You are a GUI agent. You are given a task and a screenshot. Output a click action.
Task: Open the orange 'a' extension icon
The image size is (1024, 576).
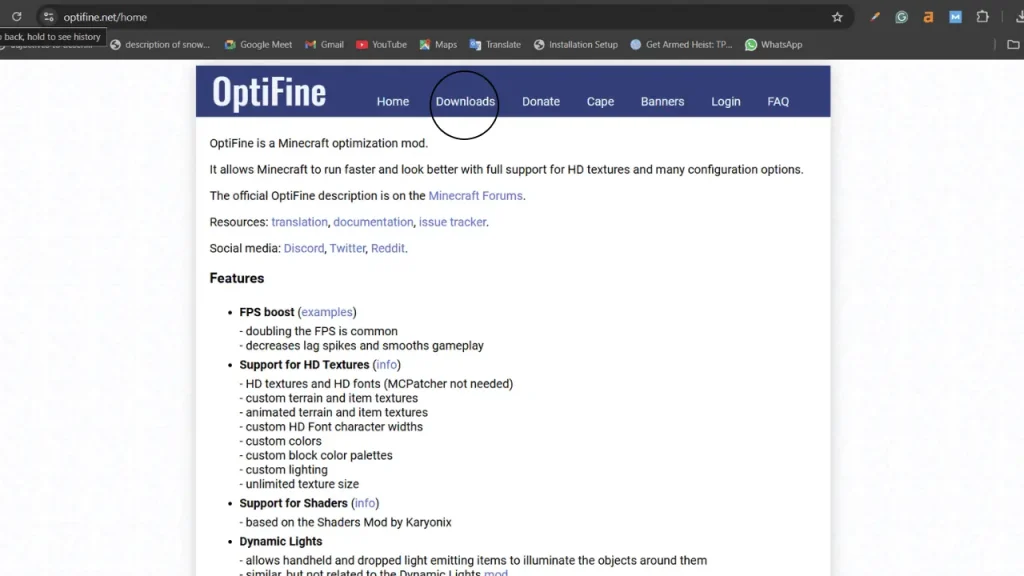tap(928, 17)
